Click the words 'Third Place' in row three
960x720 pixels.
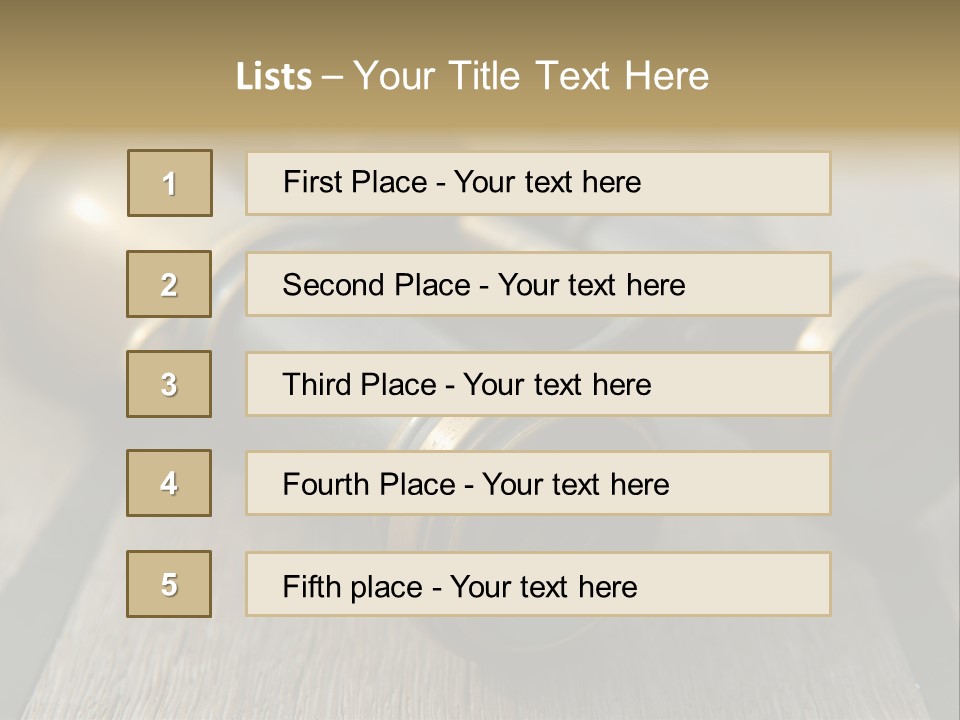tap(359, 384)
